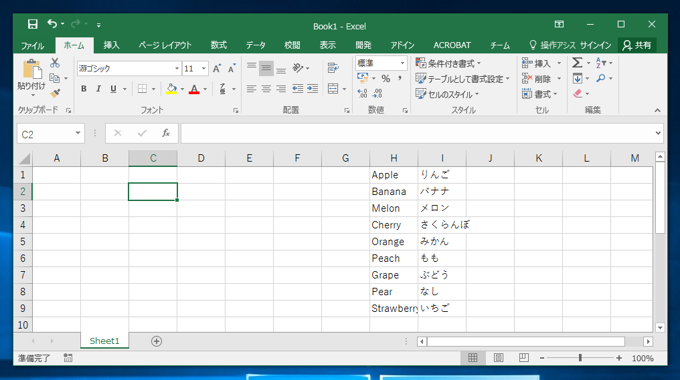Increase font size with large A
The width and height of the screenshot is (680, 380).
point(217,68)
